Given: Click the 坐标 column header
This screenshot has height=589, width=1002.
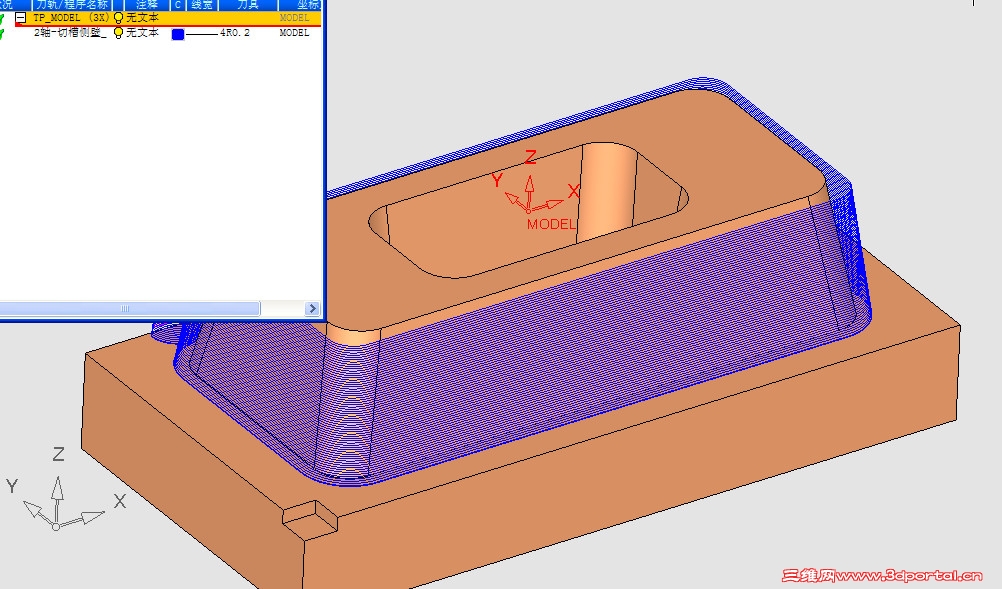Looking at the screenshot, I should tap(301, 4).
